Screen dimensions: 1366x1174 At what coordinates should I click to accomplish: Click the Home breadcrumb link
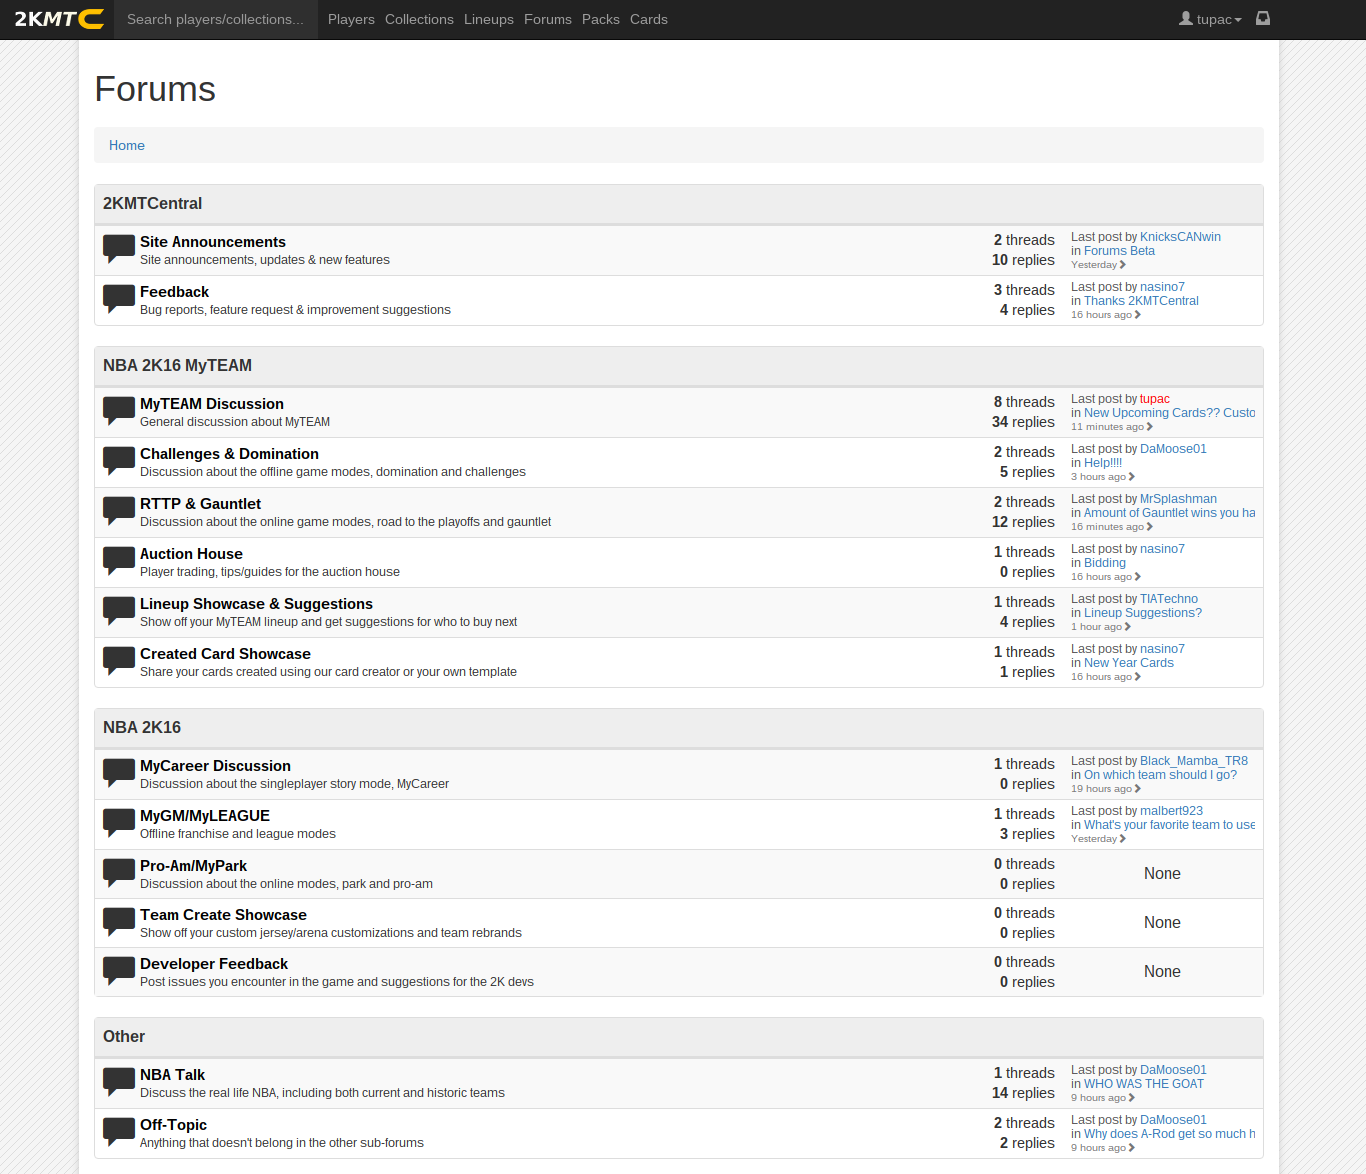click(127, 145)
